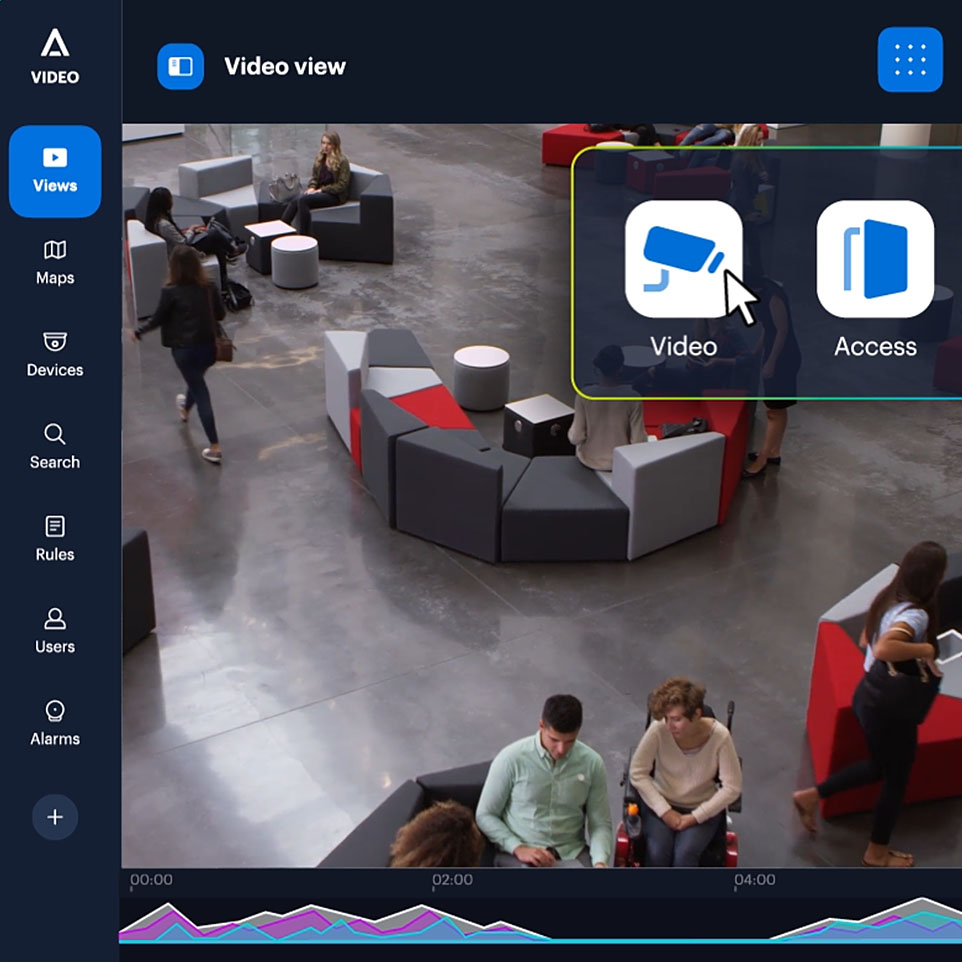Image resolution: width=962 pixels, height=962 pixels.
Task: Jump to 02:00 on the timeline
Action: pyautogui.click(x=452, y=880)
